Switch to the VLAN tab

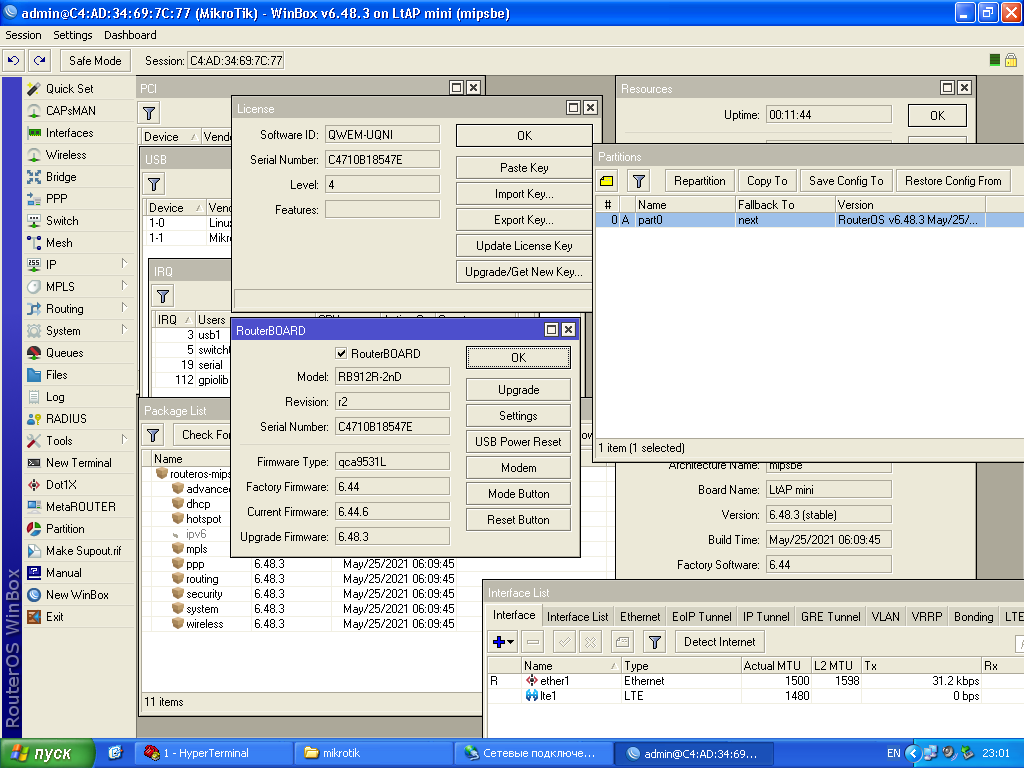[x=886, y=616]
